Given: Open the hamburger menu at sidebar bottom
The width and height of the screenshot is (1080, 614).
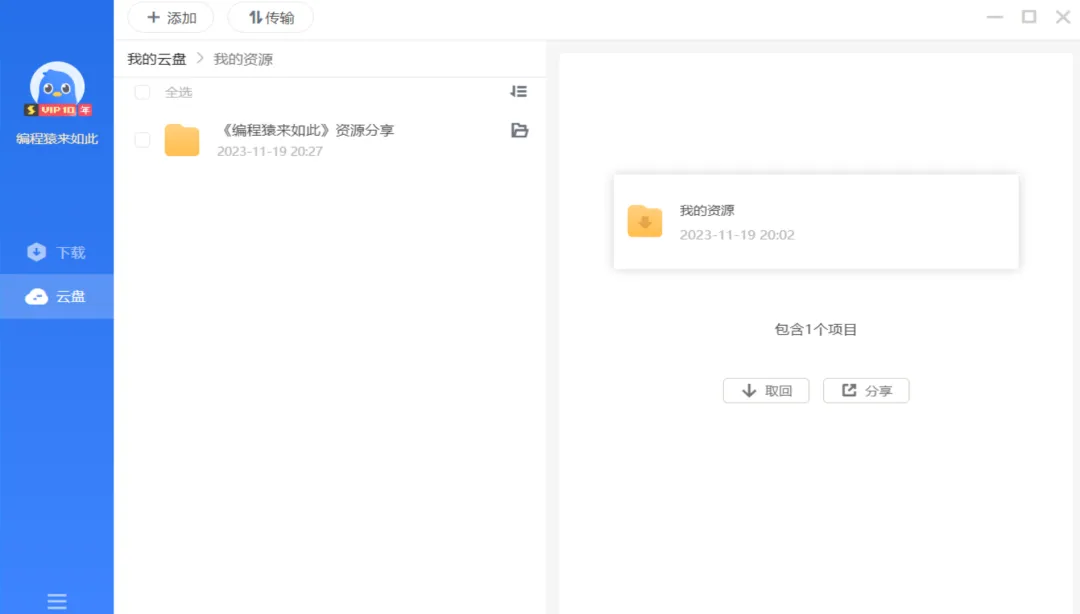Looking at the screenshot, I should click(x=57, y=601).
